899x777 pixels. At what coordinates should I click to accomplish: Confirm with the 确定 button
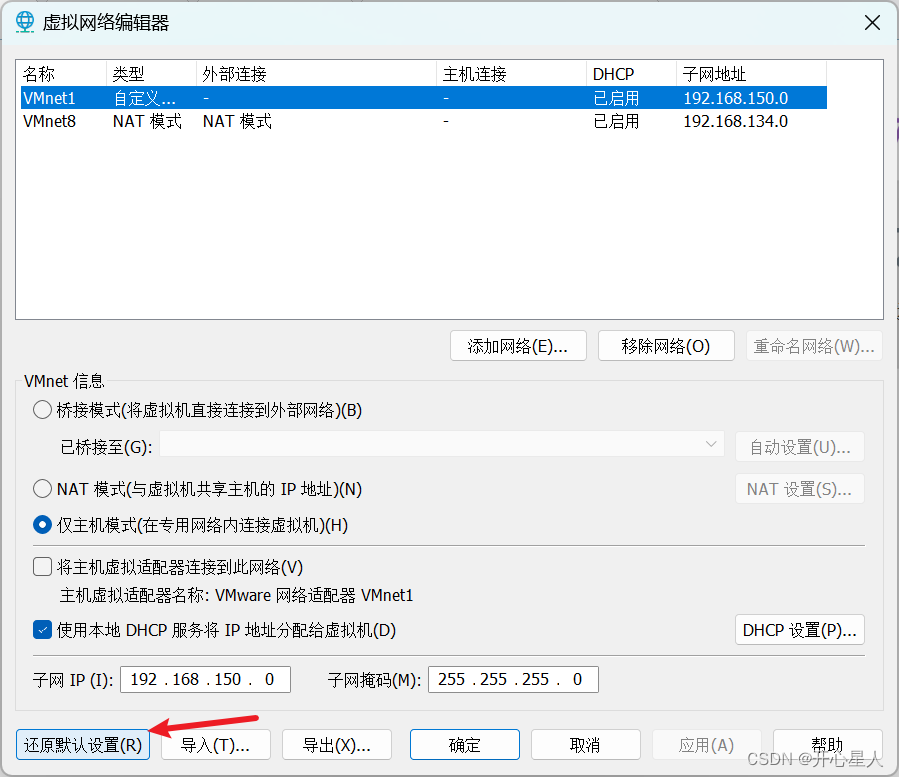click(465, 745)
